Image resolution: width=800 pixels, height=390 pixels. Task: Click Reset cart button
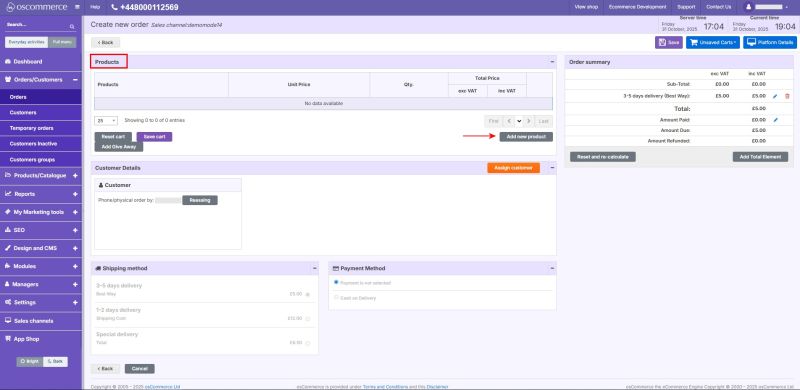click(113, 137)
